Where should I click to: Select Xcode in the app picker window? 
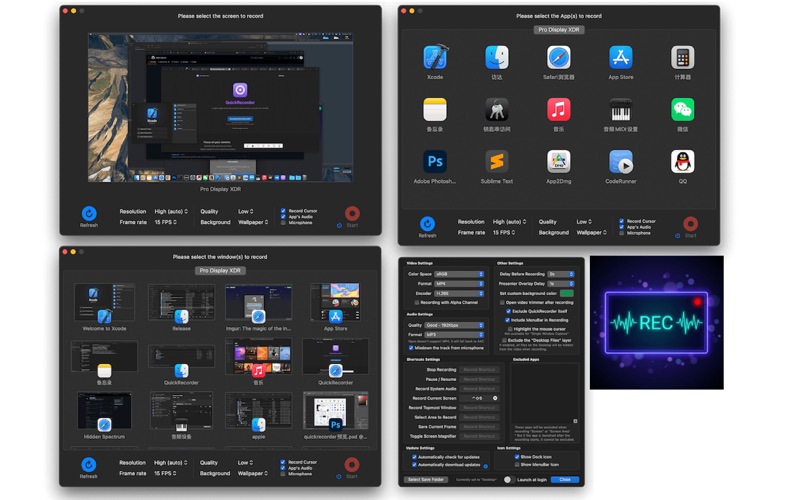tap(435, 57)
